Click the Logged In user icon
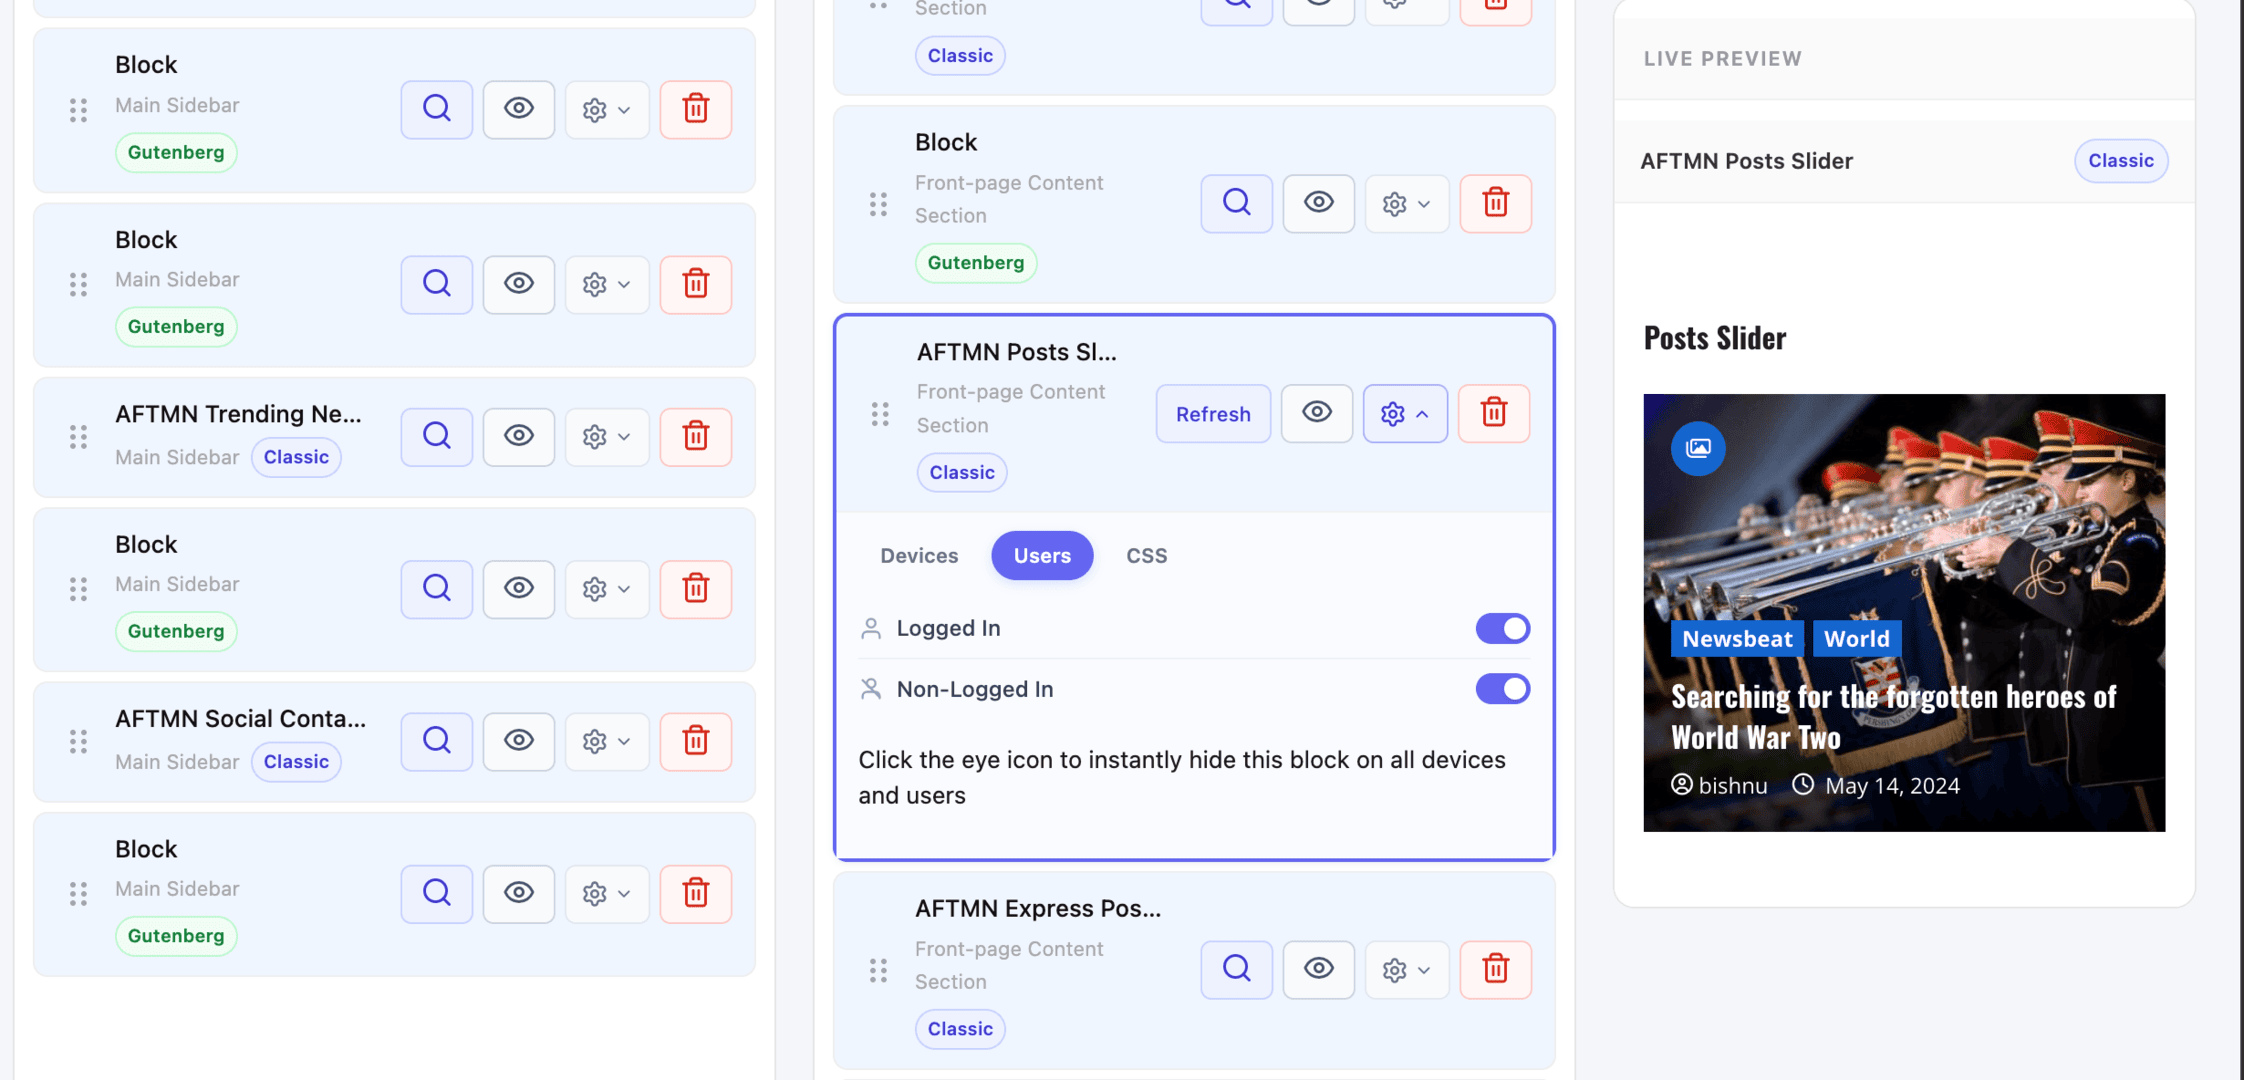This screenshot has height=1080, width=2244. point(871,628)
